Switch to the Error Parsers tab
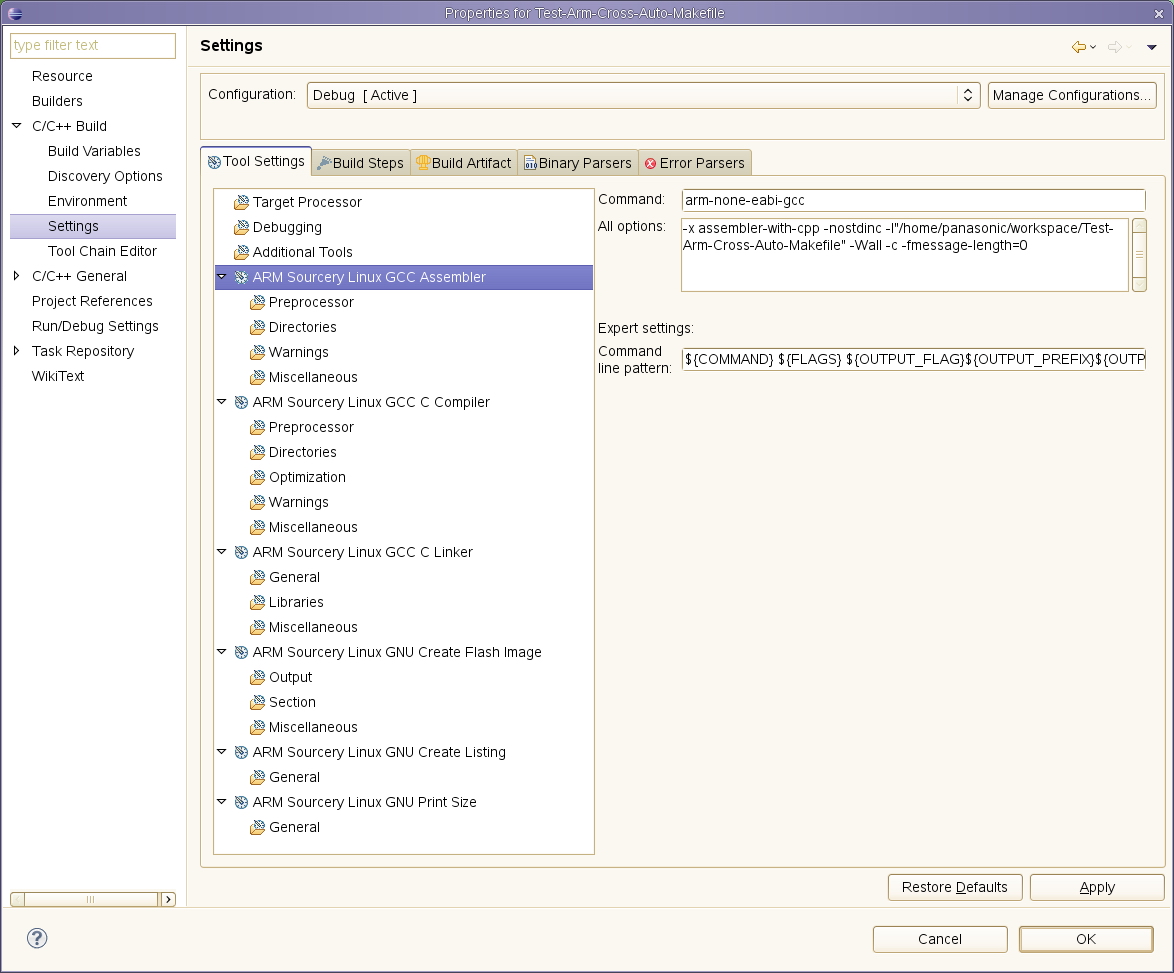The width and height of the screenshot is (1174, 973). pyautogui.click(x=695, y=163)
